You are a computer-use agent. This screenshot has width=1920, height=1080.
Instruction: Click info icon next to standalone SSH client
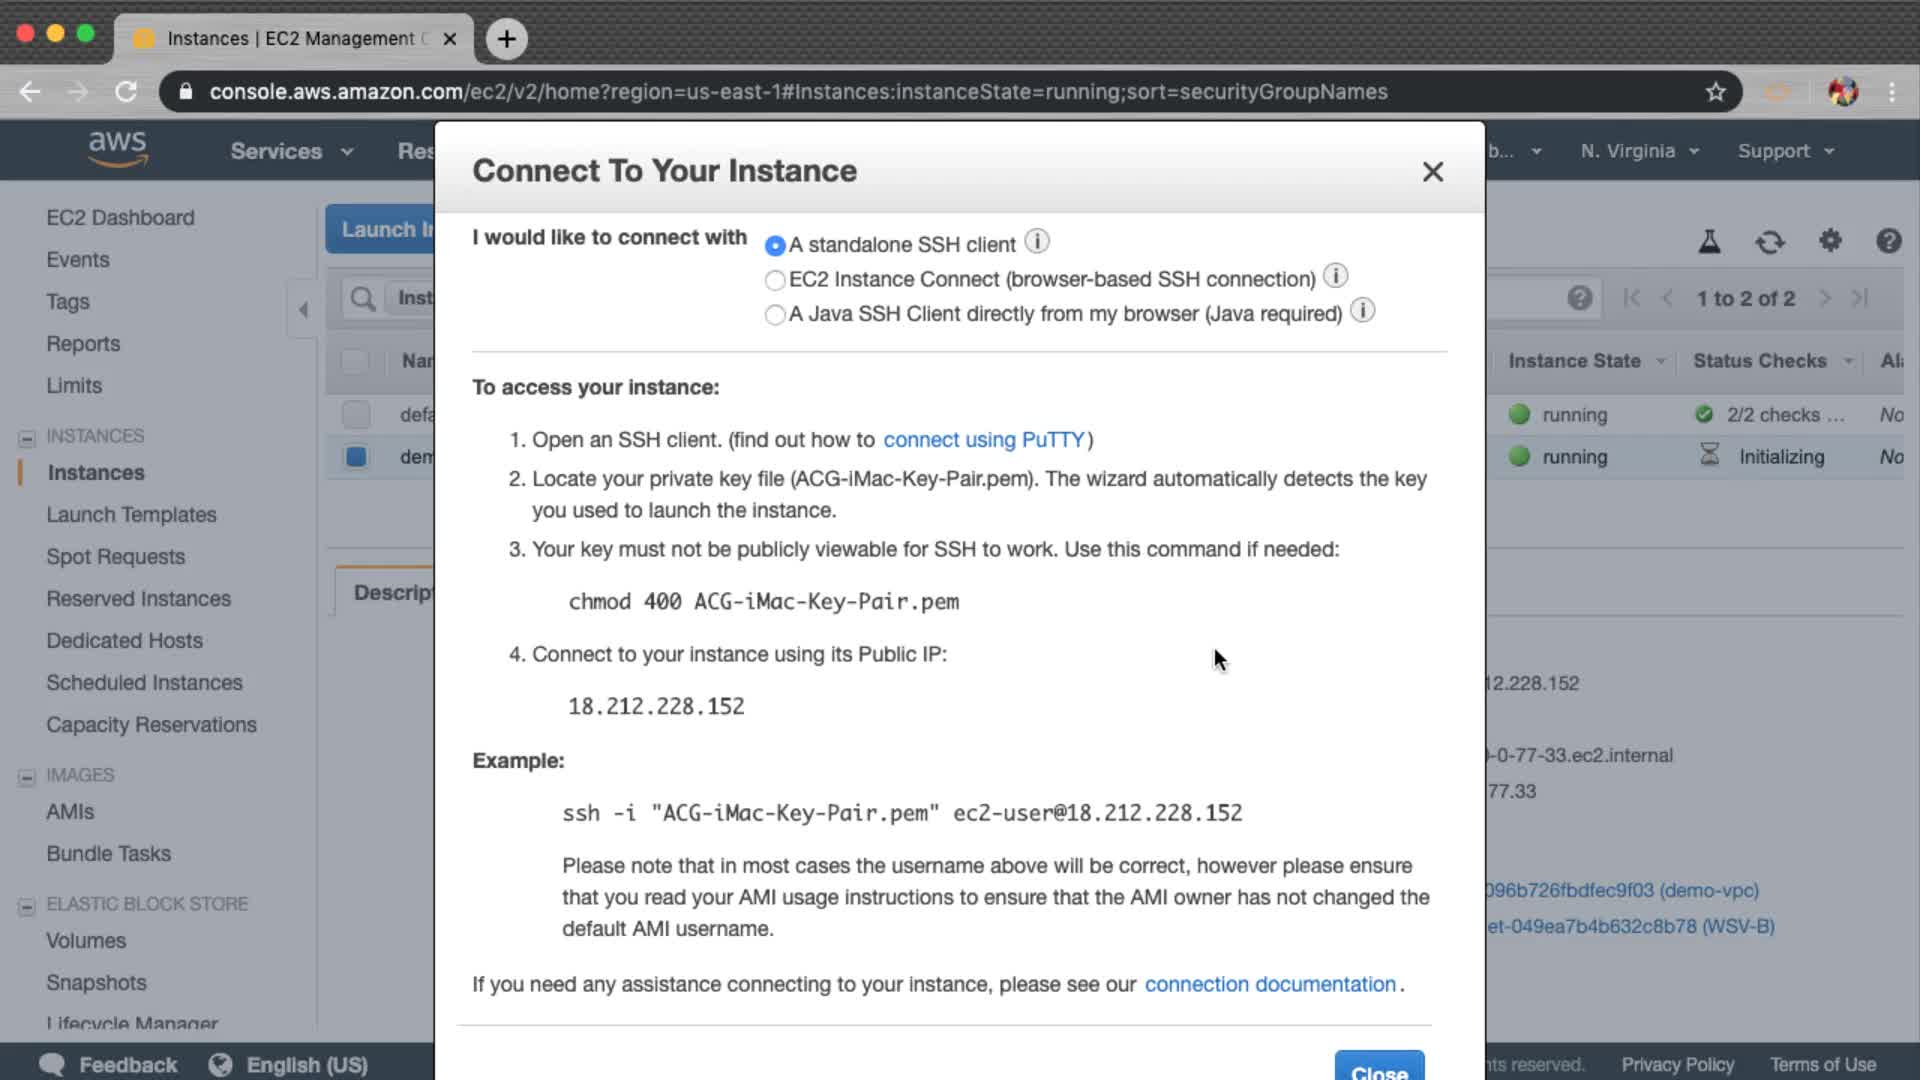pyautogui.click(x=1037, y=242)
